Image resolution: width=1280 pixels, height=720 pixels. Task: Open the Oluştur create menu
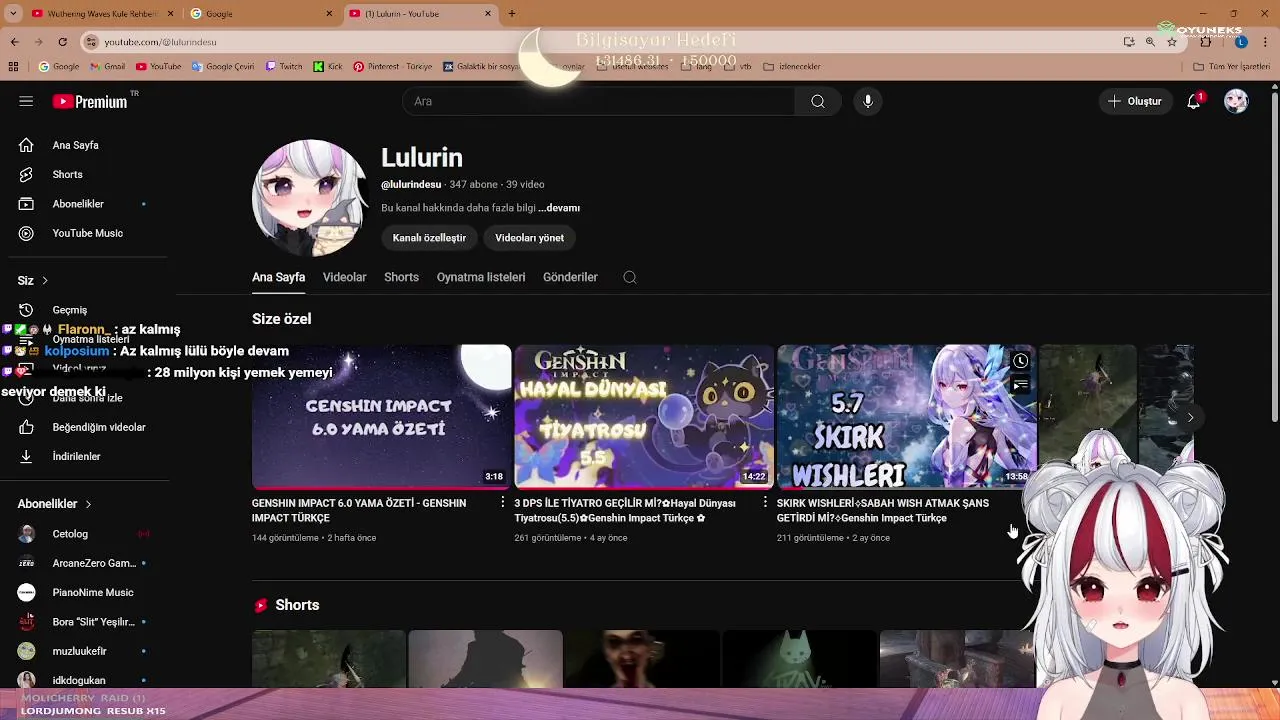[x=1135, y=101]
